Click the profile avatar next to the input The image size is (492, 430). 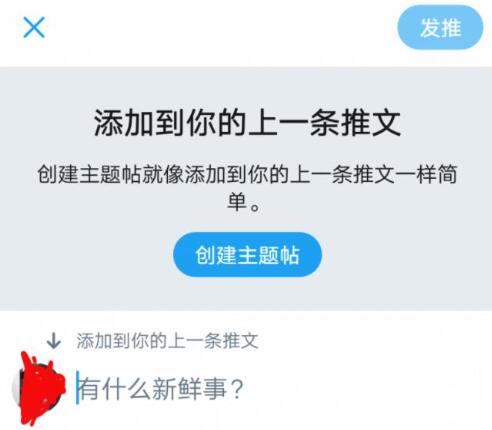point(38,388)
